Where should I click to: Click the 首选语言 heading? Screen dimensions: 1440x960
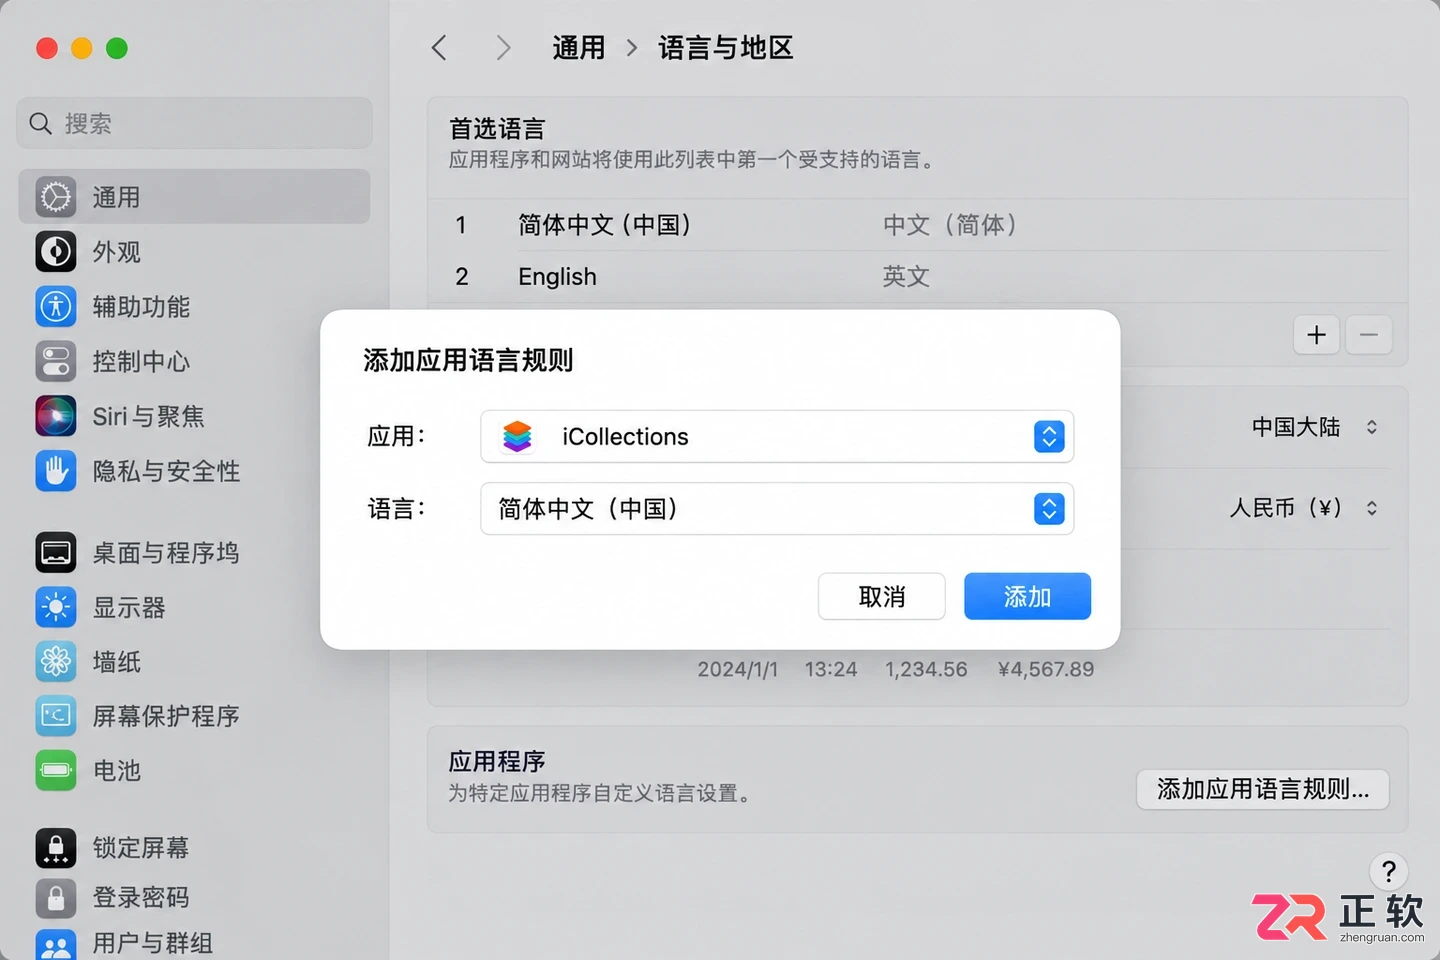click(x=497, y=128)
